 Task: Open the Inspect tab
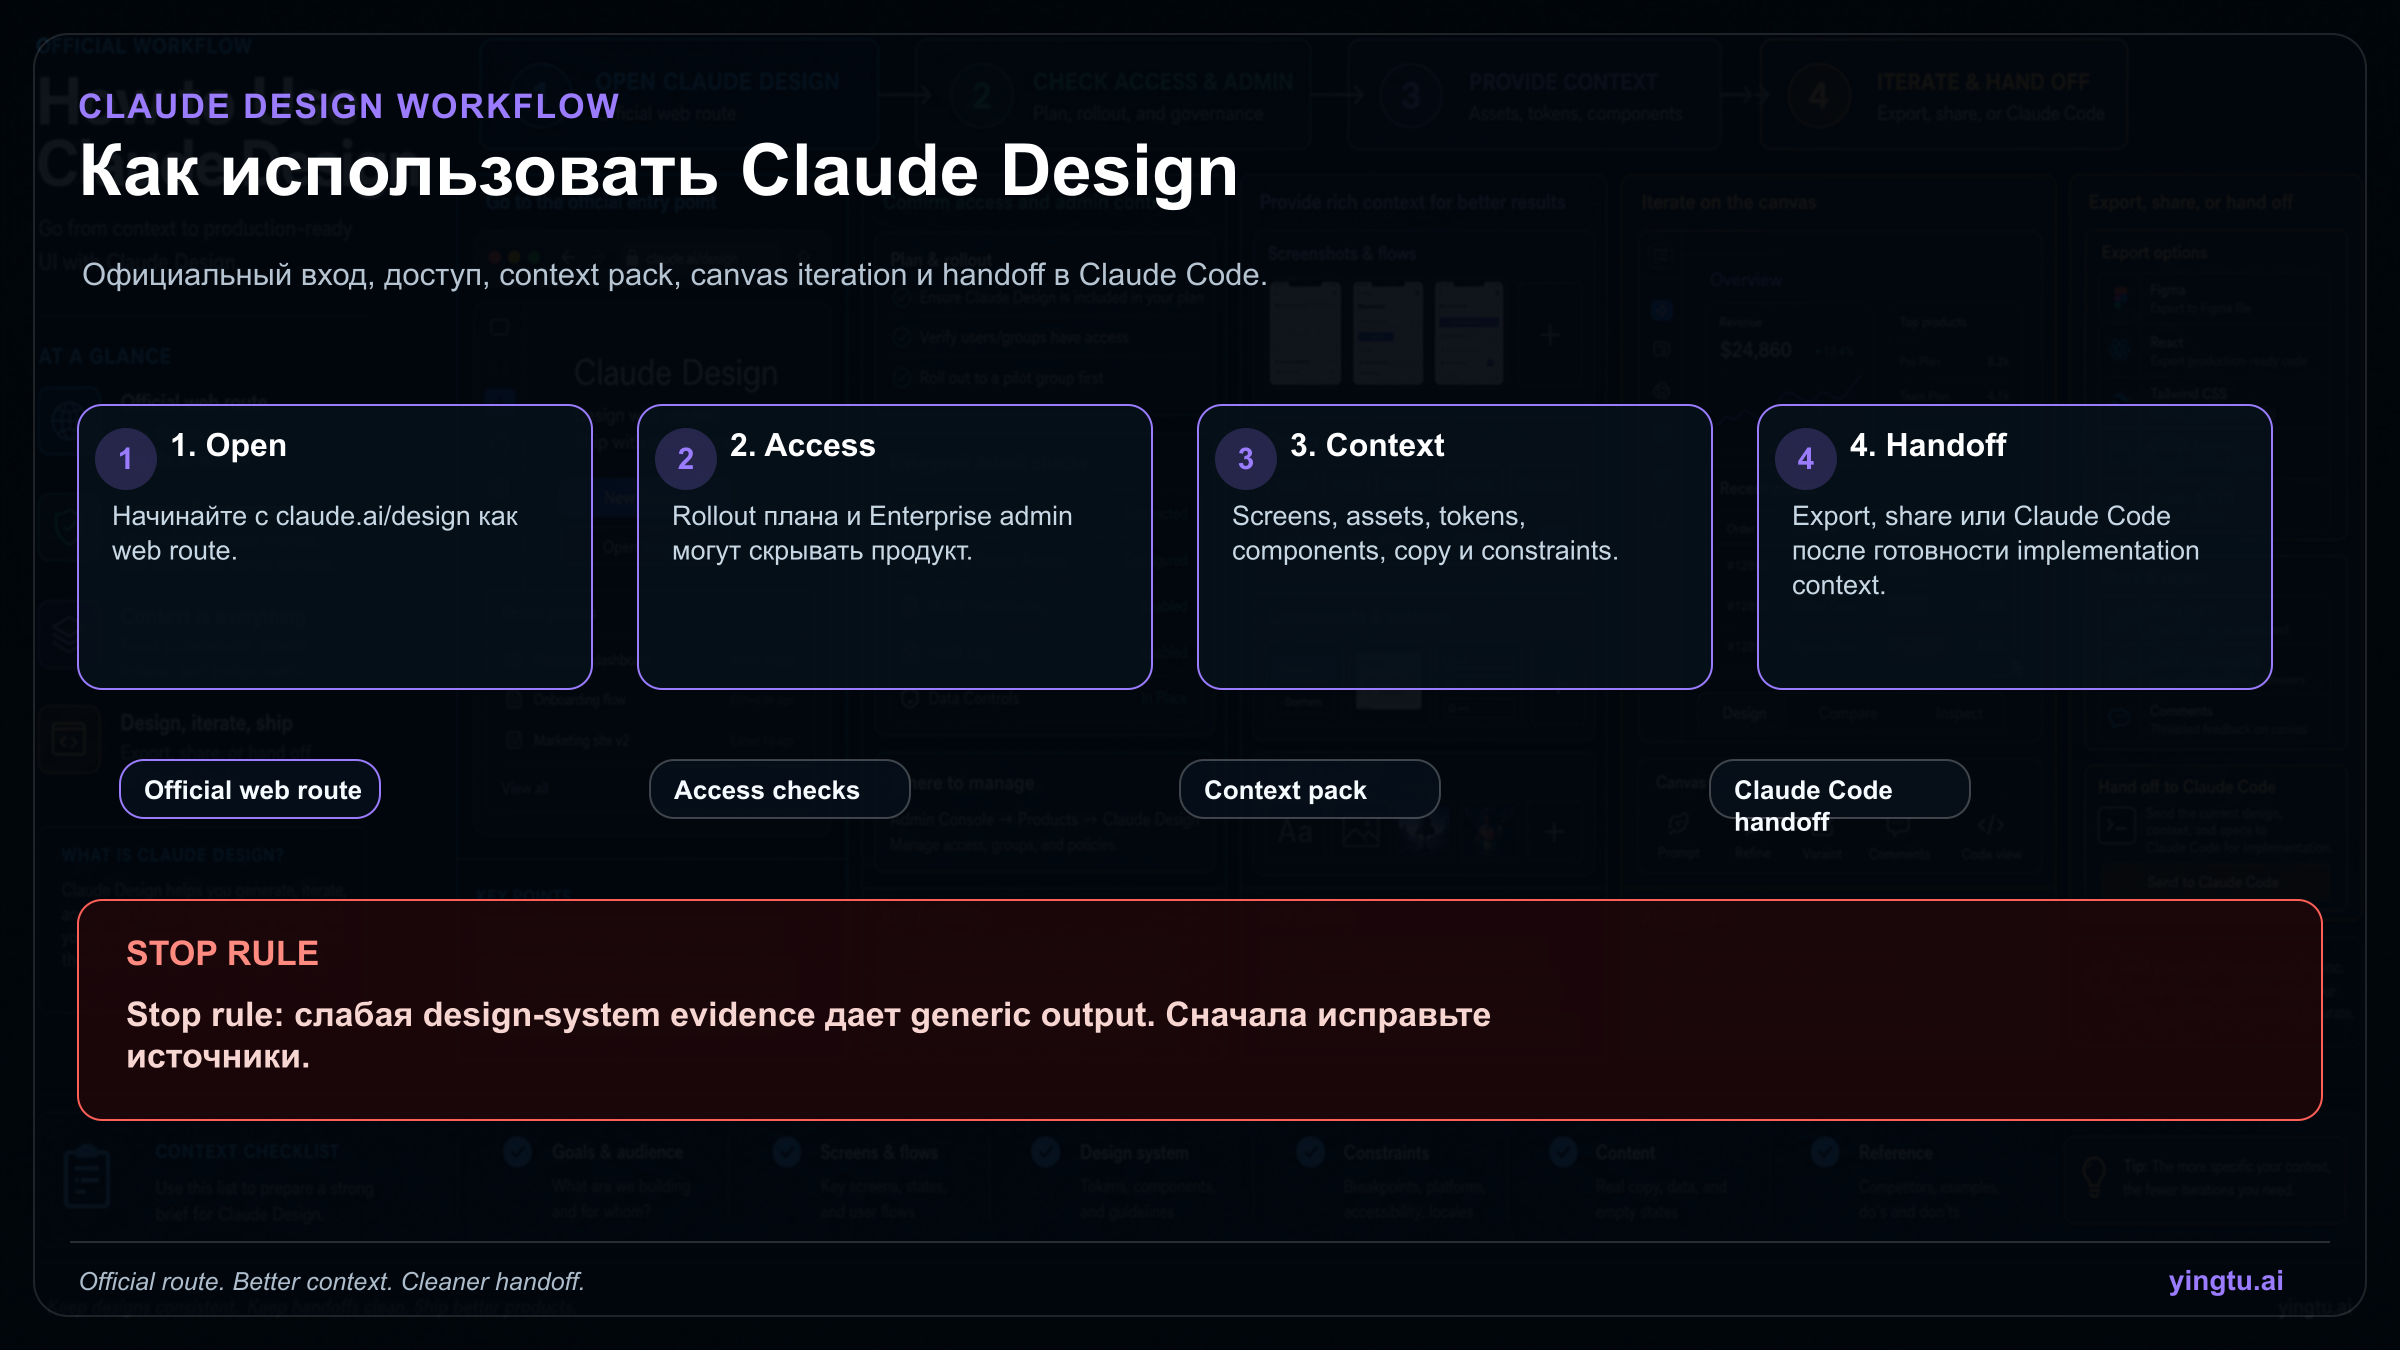[1960, 713]
